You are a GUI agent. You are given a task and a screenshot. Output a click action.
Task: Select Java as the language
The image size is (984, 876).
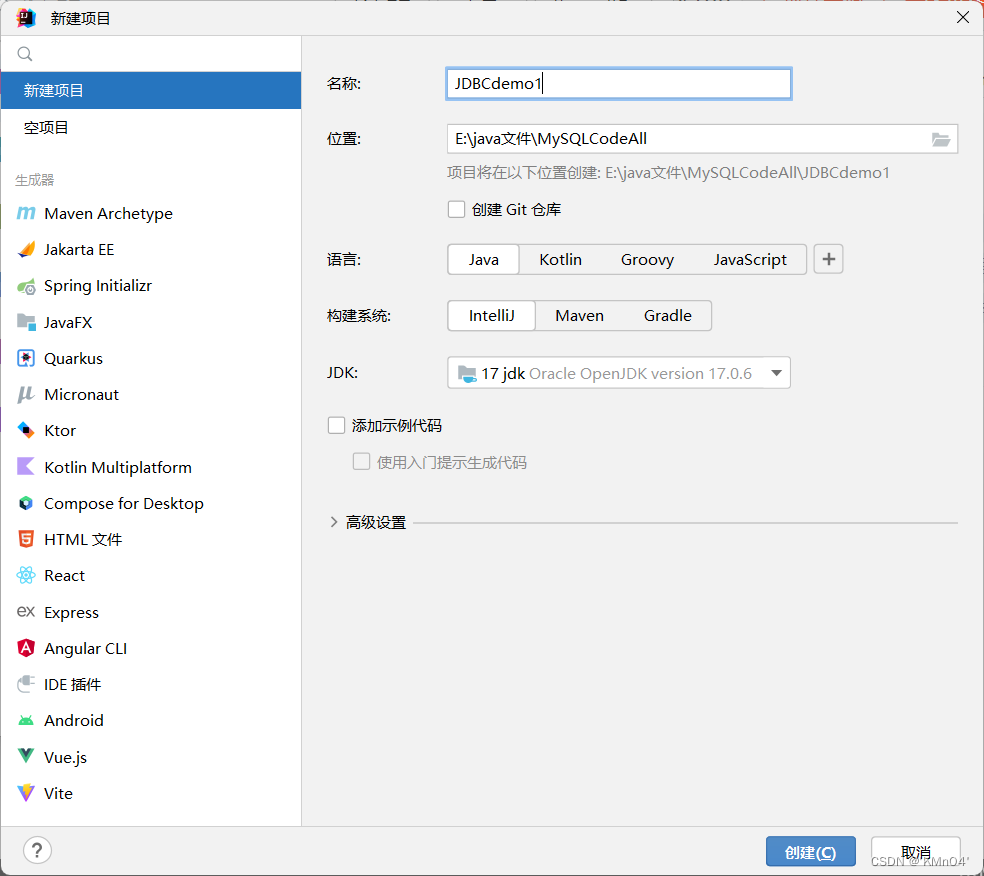pyautogui.click(x=483, y=260)
